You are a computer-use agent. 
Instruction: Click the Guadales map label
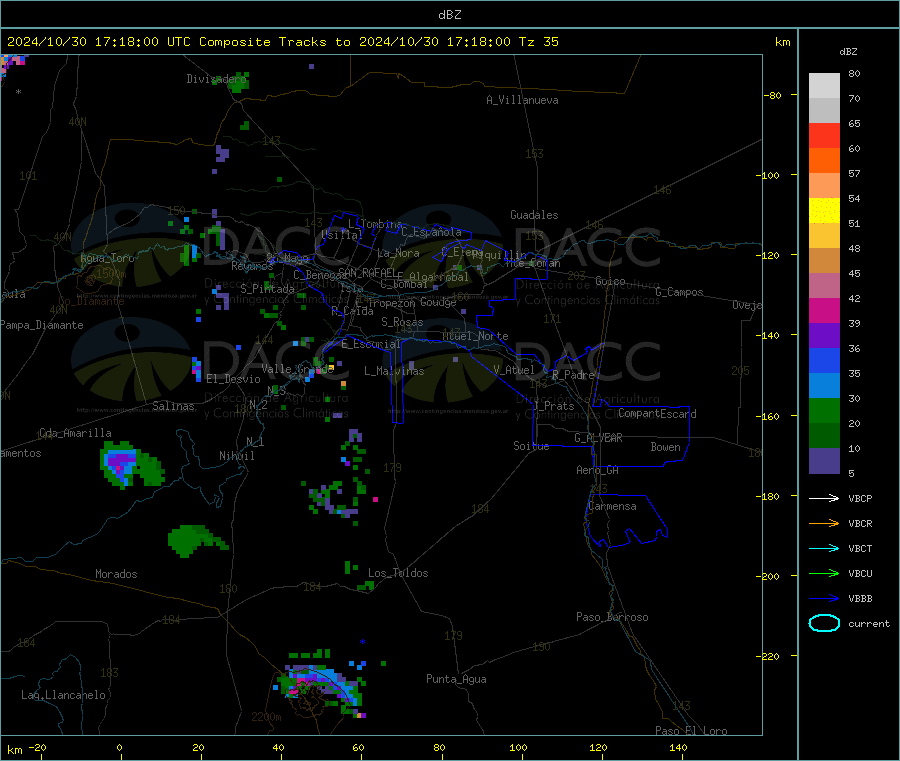(x=534, y=215)
